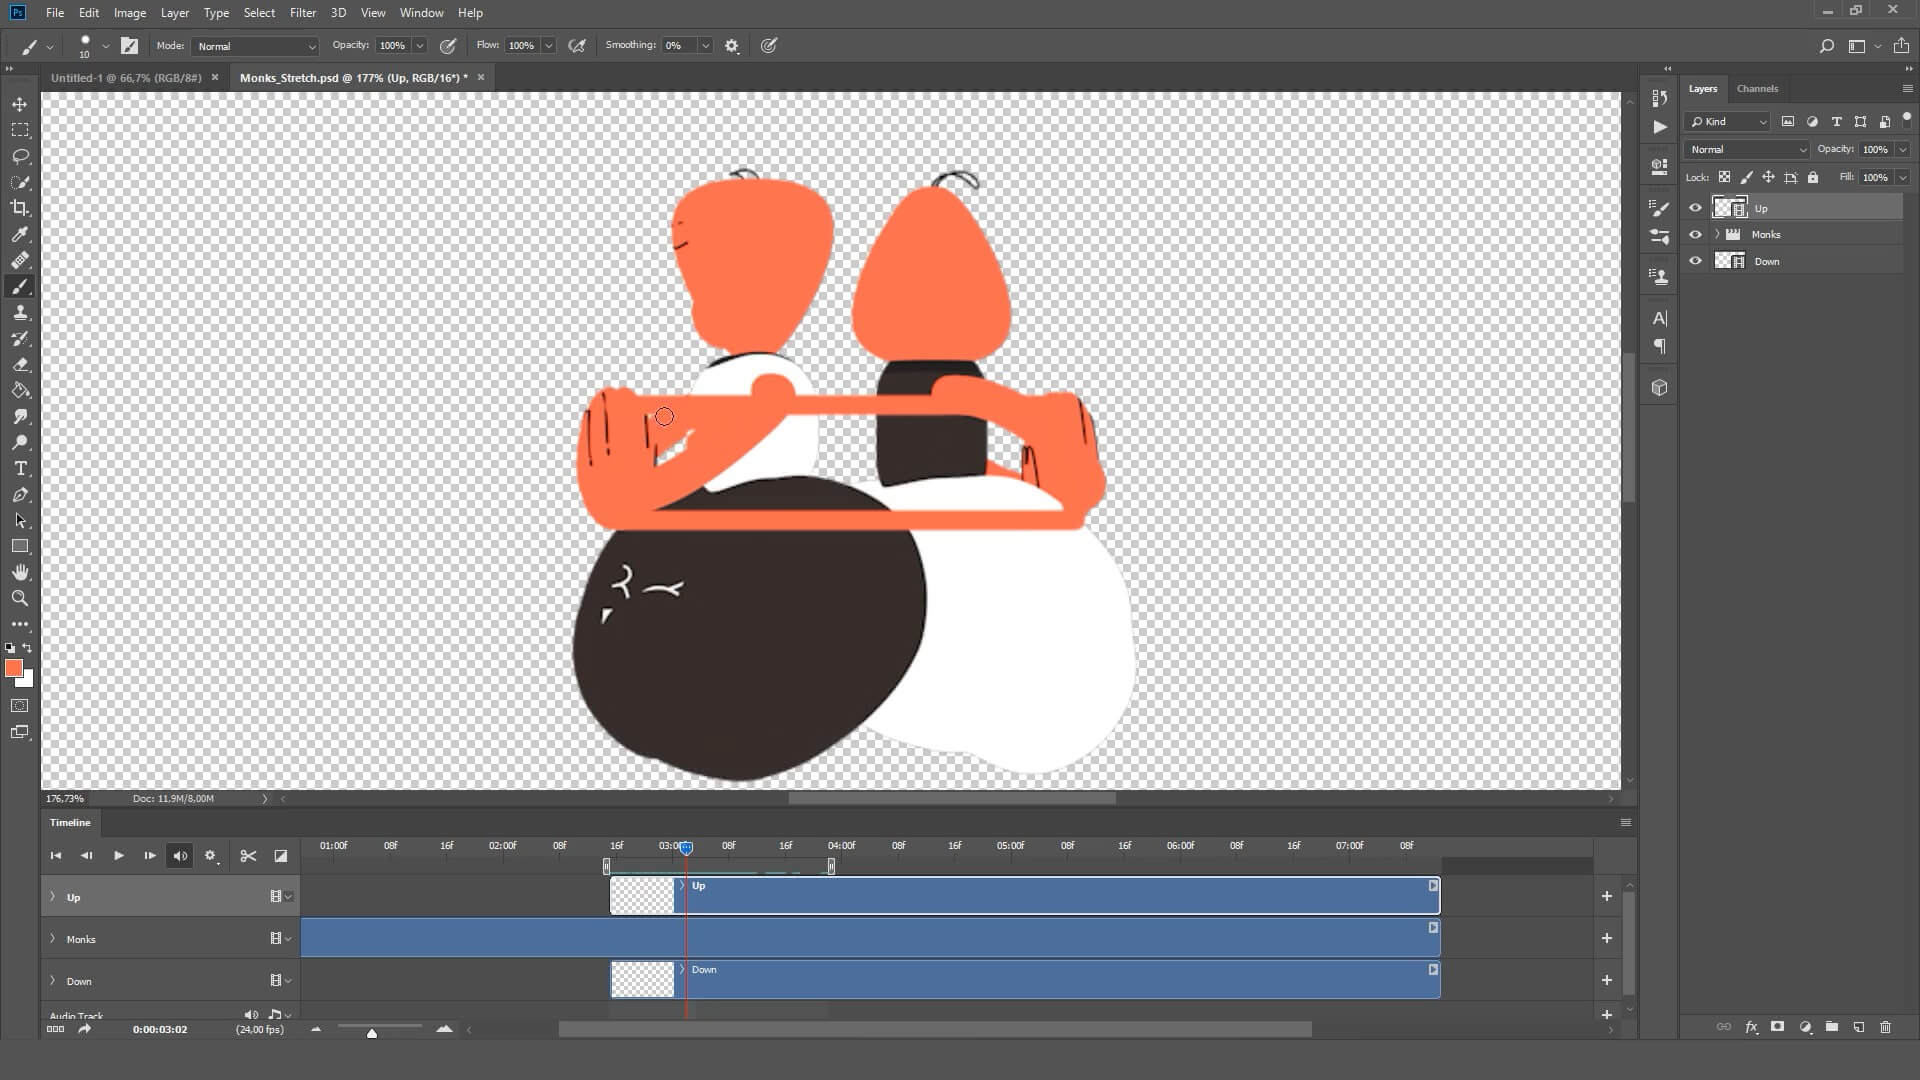This screenshot has width=1920, height=1080.
Task: Select the Crop tool
Action: (x=20, y=208)
